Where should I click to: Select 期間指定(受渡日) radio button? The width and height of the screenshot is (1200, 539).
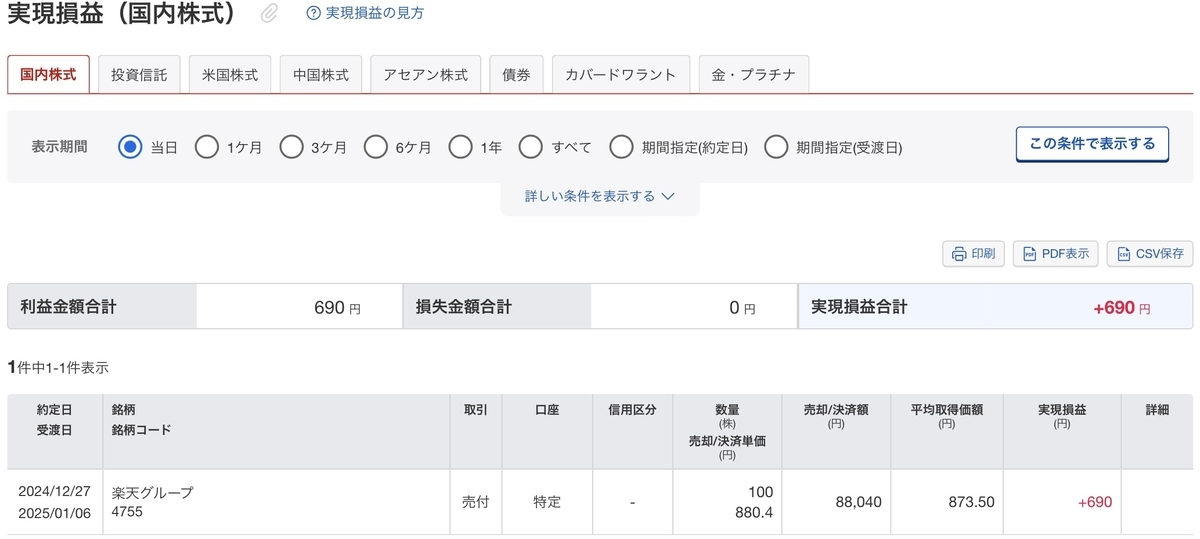click(x=776, y=147)
